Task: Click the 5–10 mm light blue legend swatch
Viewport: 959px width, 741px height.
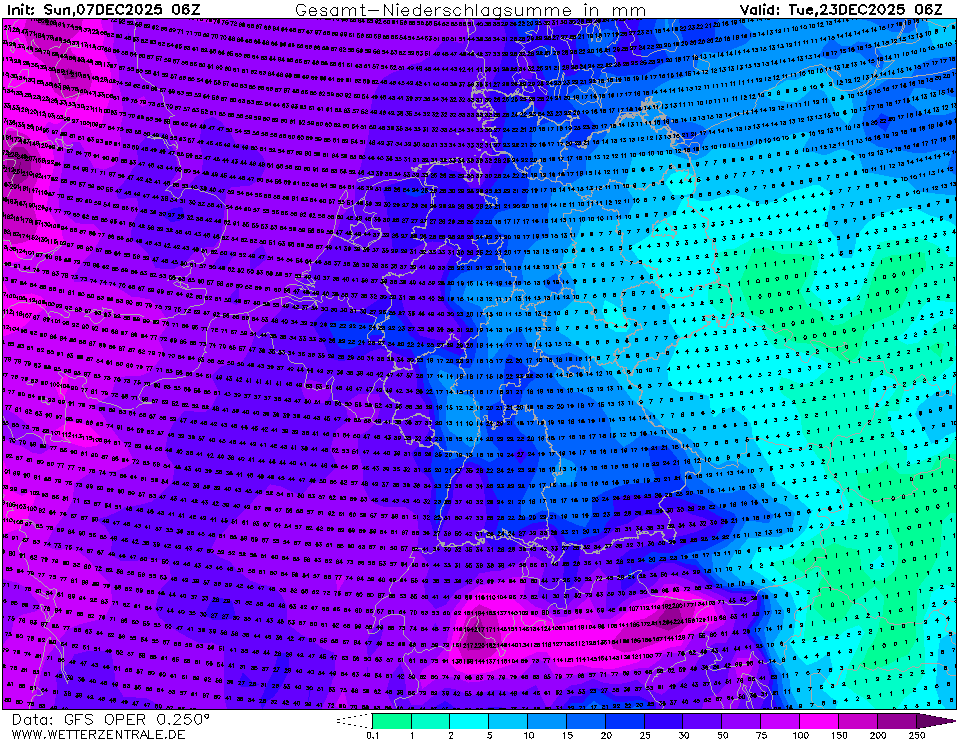Action: click(x=508, y=720)
